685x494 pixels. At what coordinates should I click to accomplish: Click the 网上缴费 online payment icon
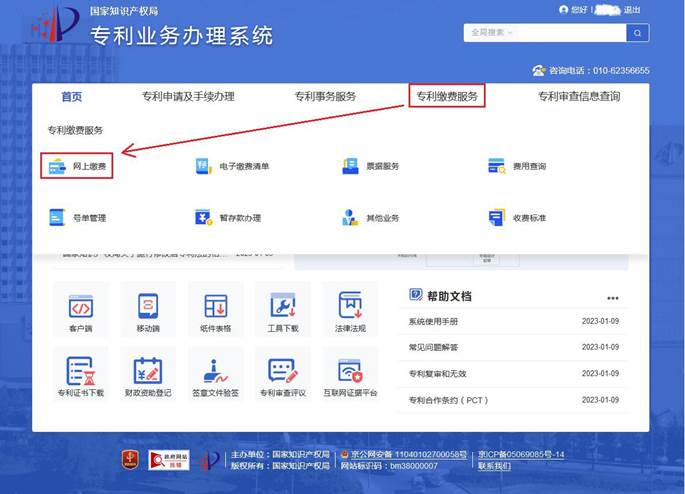(x=56, y=166)
